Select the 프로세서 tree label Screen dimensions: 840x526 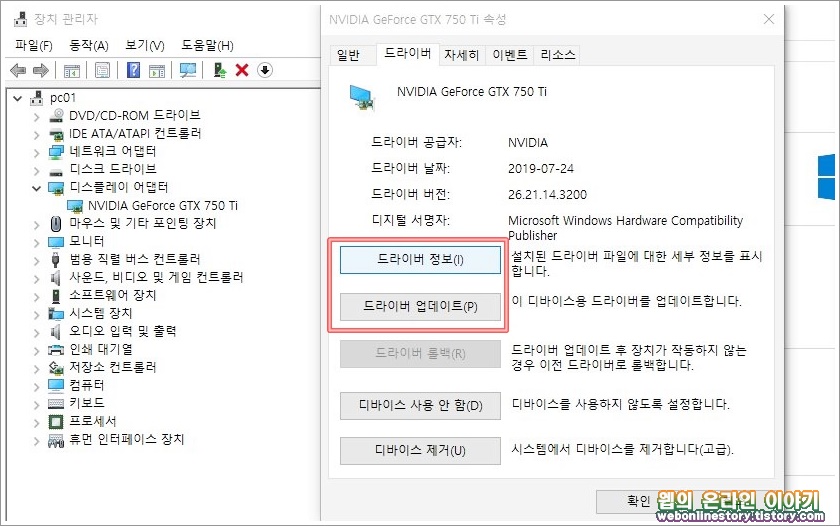coord(93,422)
